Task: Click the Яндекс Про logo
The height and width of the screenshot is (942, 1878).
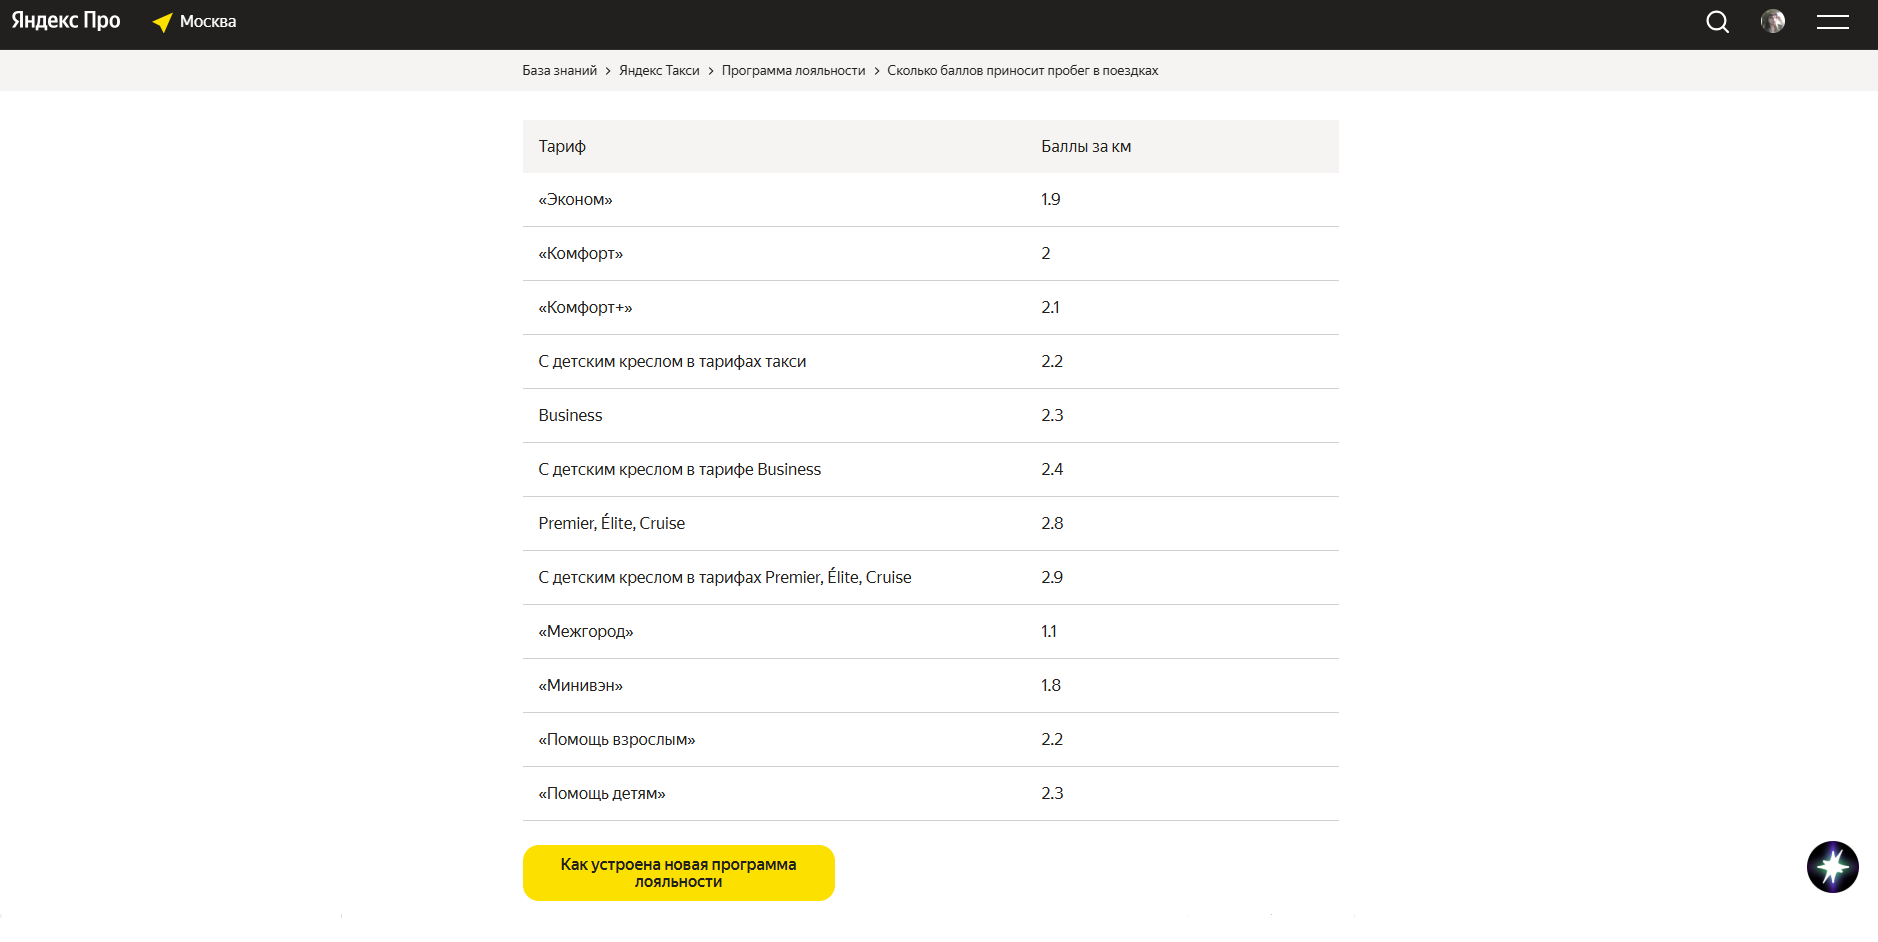Action: tap(66, 21)
